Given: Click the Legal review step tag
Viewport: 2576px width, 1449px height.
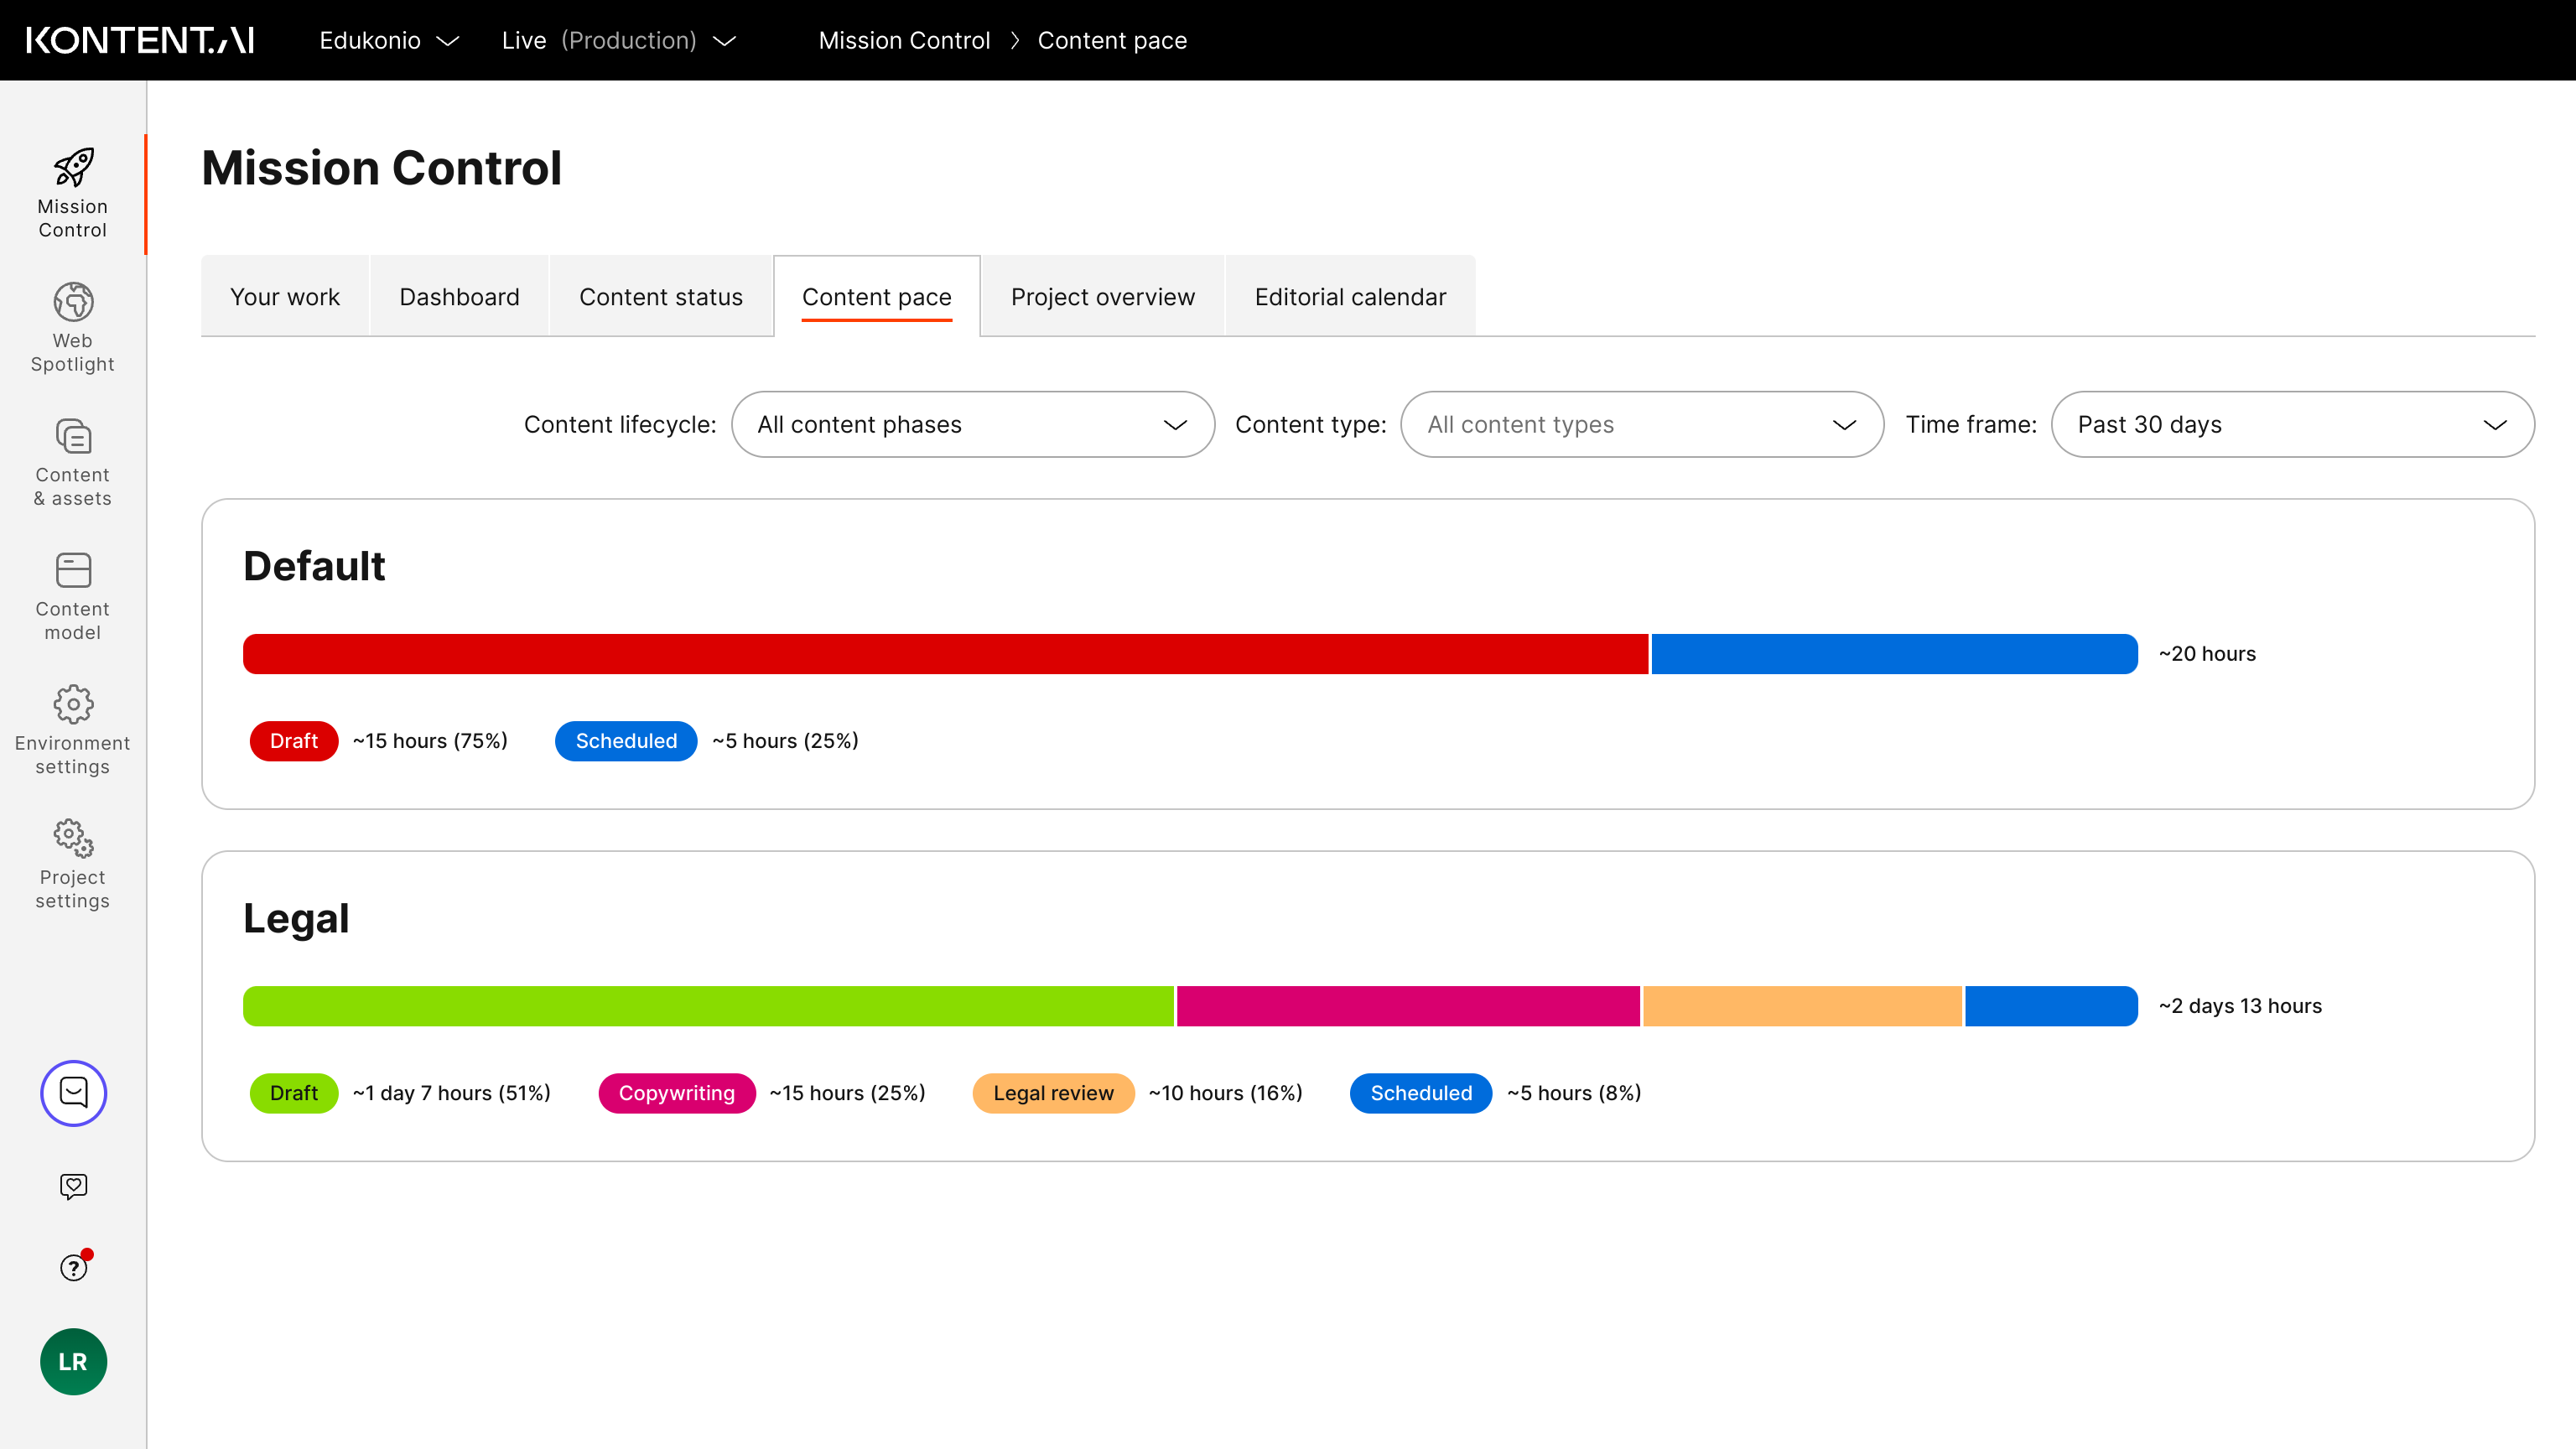Looking at the screenshot, I should point(1052,1093).
